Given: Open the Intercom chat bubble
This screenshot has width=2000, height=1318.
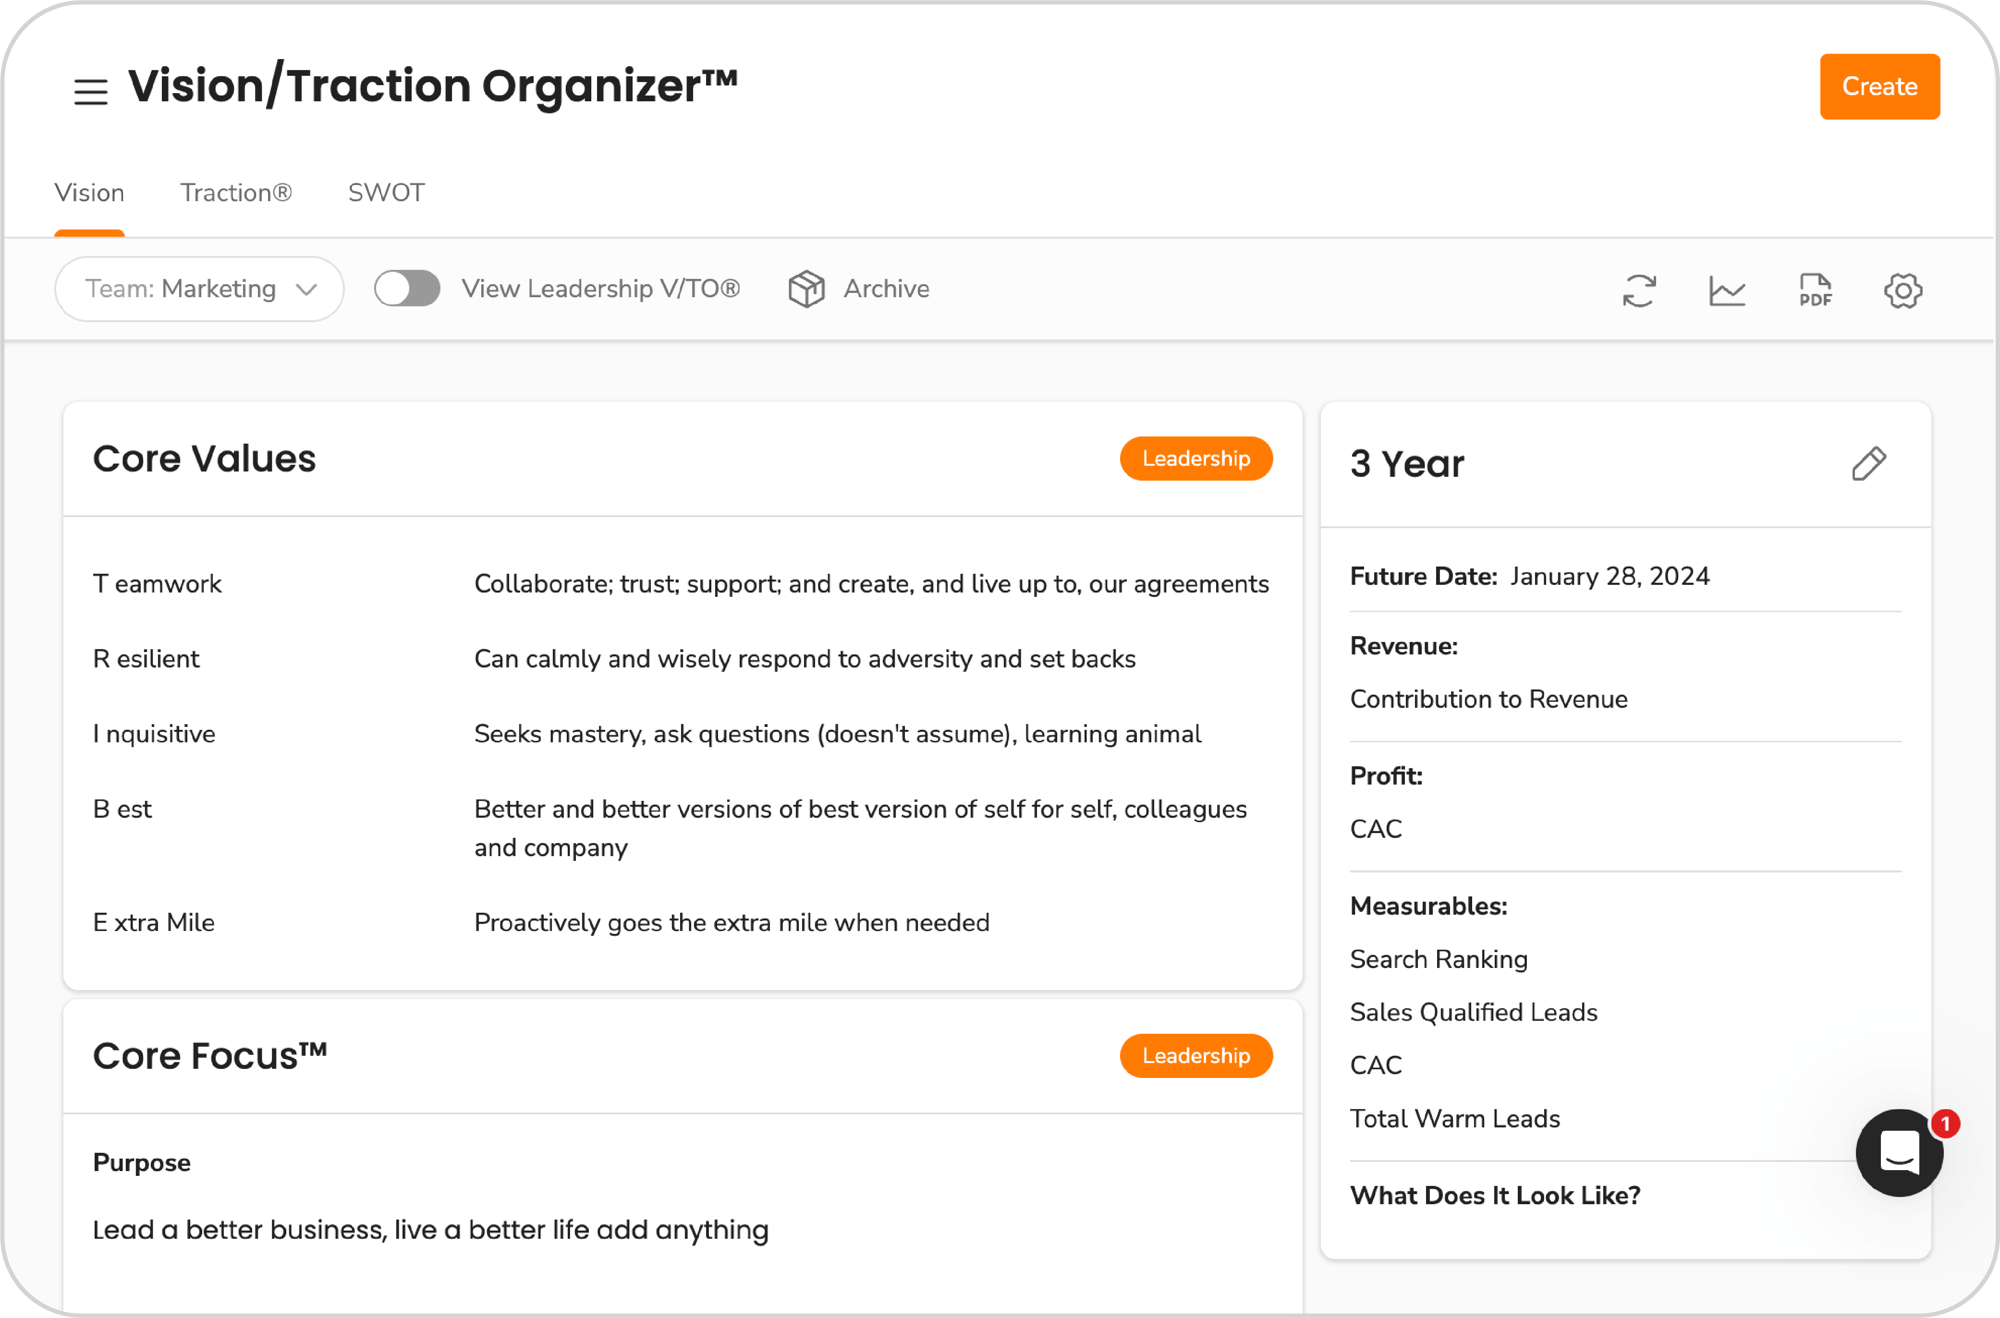Looking at the screenshot, I should coord(1899,1154).
